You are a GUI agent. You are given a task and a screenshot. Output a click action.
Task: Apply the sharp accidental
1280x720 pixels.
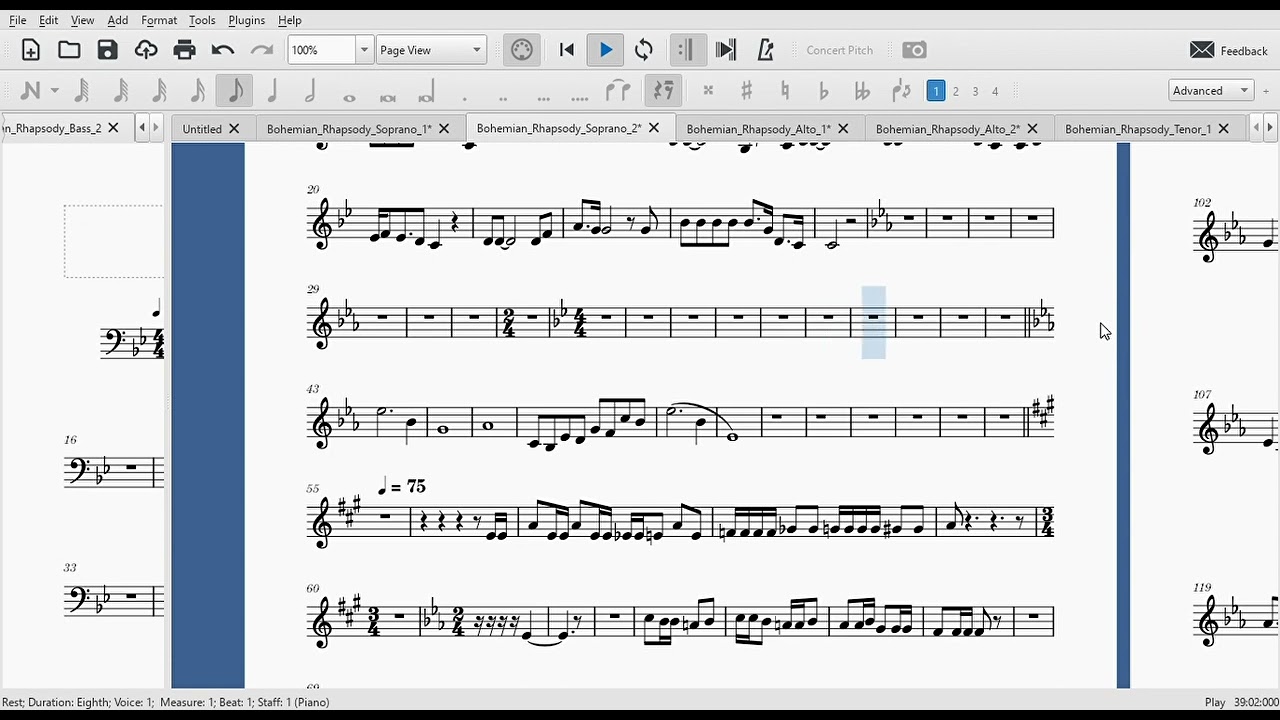(746, 91)
